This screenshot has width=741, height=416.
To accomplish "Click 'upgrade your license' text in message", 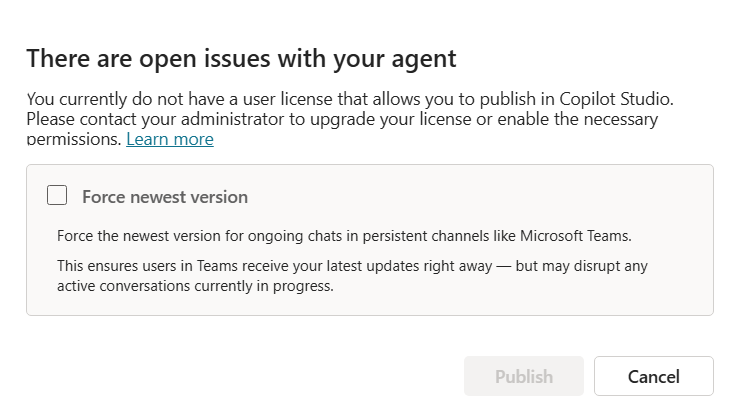I will click(x=391, y=119).
